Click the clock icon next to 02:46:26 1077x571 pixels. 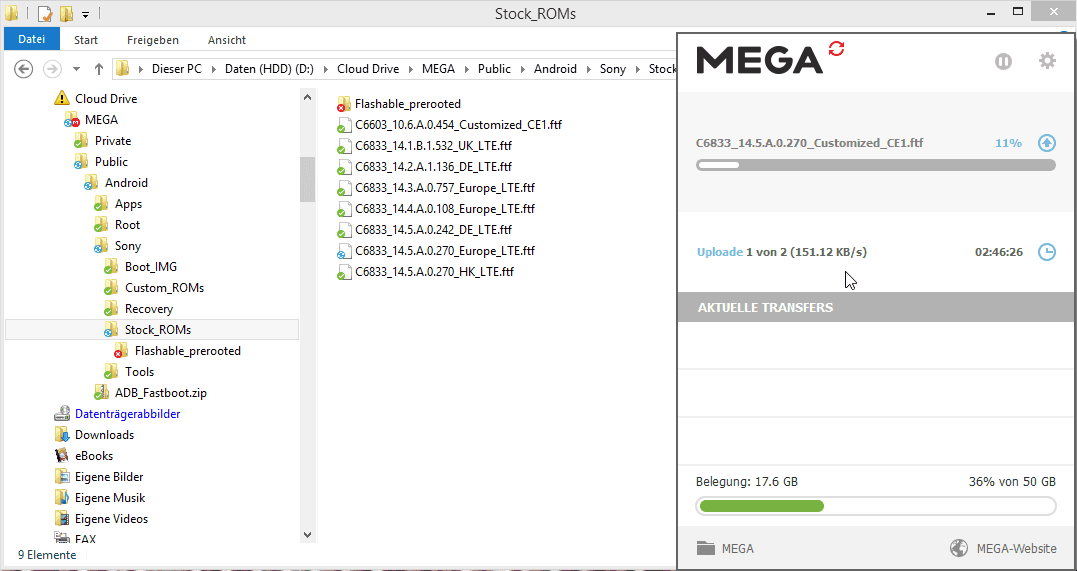[x=1046, y=252]
